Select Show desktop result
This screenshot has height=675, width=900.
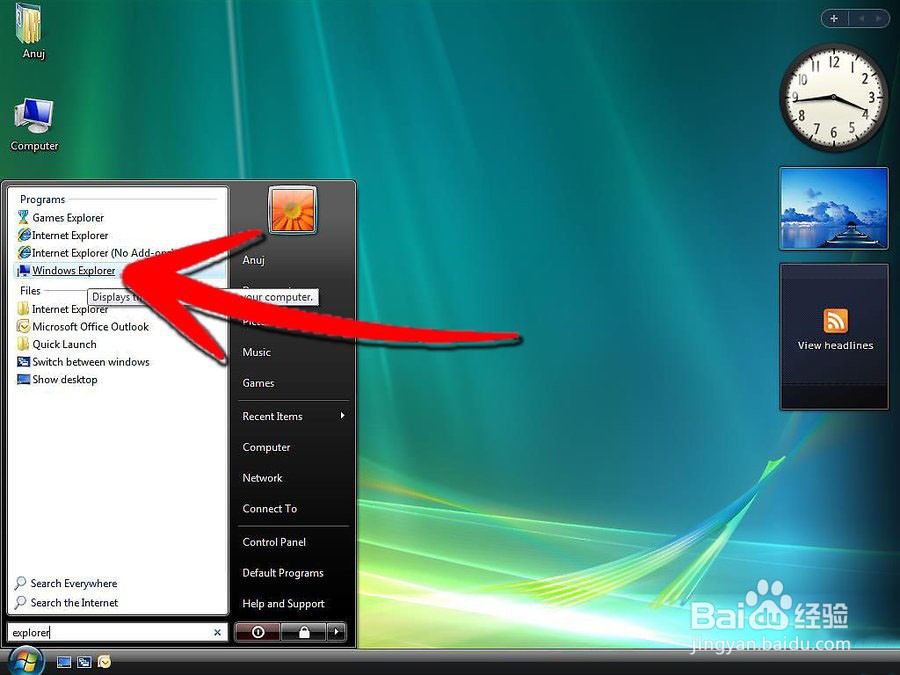[x=57, y=379]
